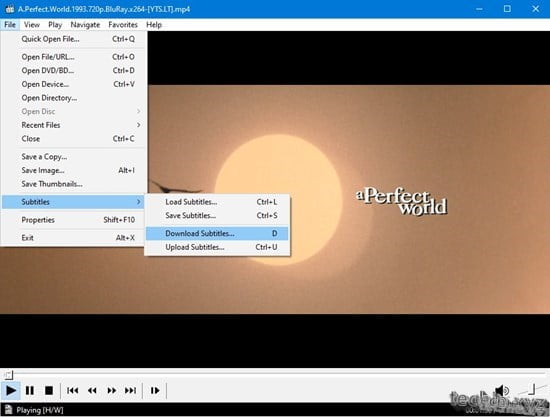Viewport: 550px width, 417px height.
Task: Mute audio with the speaker icon
Action: pyautogui.click(x=502, y=390)
